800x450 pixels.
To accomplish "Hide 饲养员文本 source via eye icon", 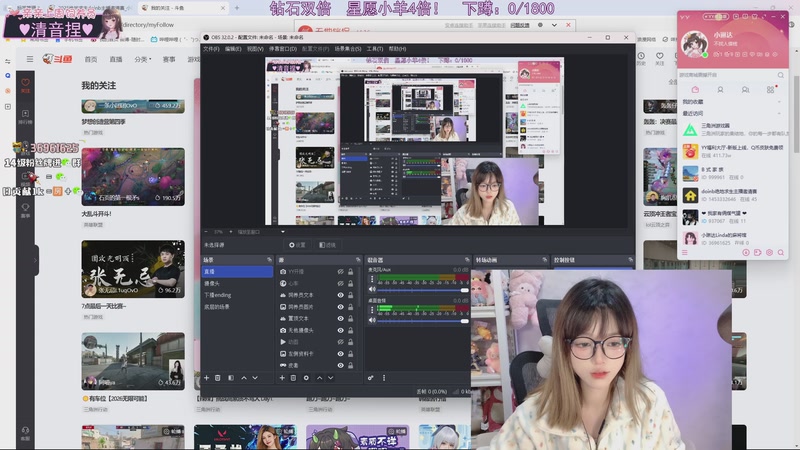I will point(340,295).
